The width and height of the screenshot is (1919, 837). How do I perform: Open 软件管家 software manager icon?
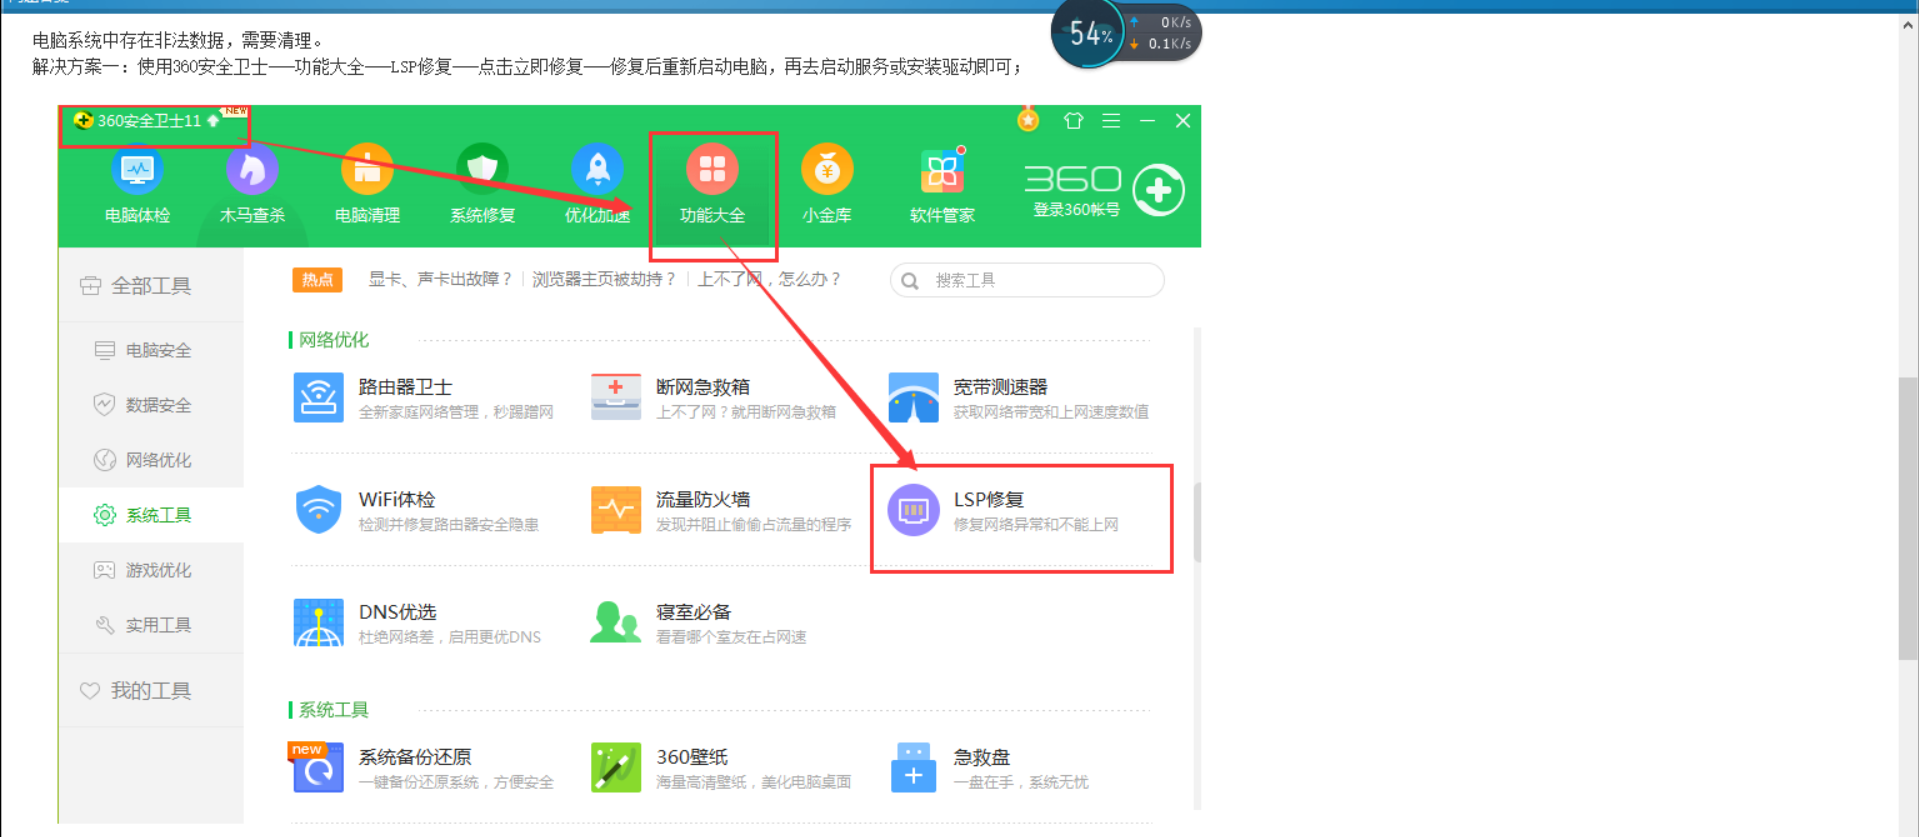pyautogui.click(x=942, y=170)
